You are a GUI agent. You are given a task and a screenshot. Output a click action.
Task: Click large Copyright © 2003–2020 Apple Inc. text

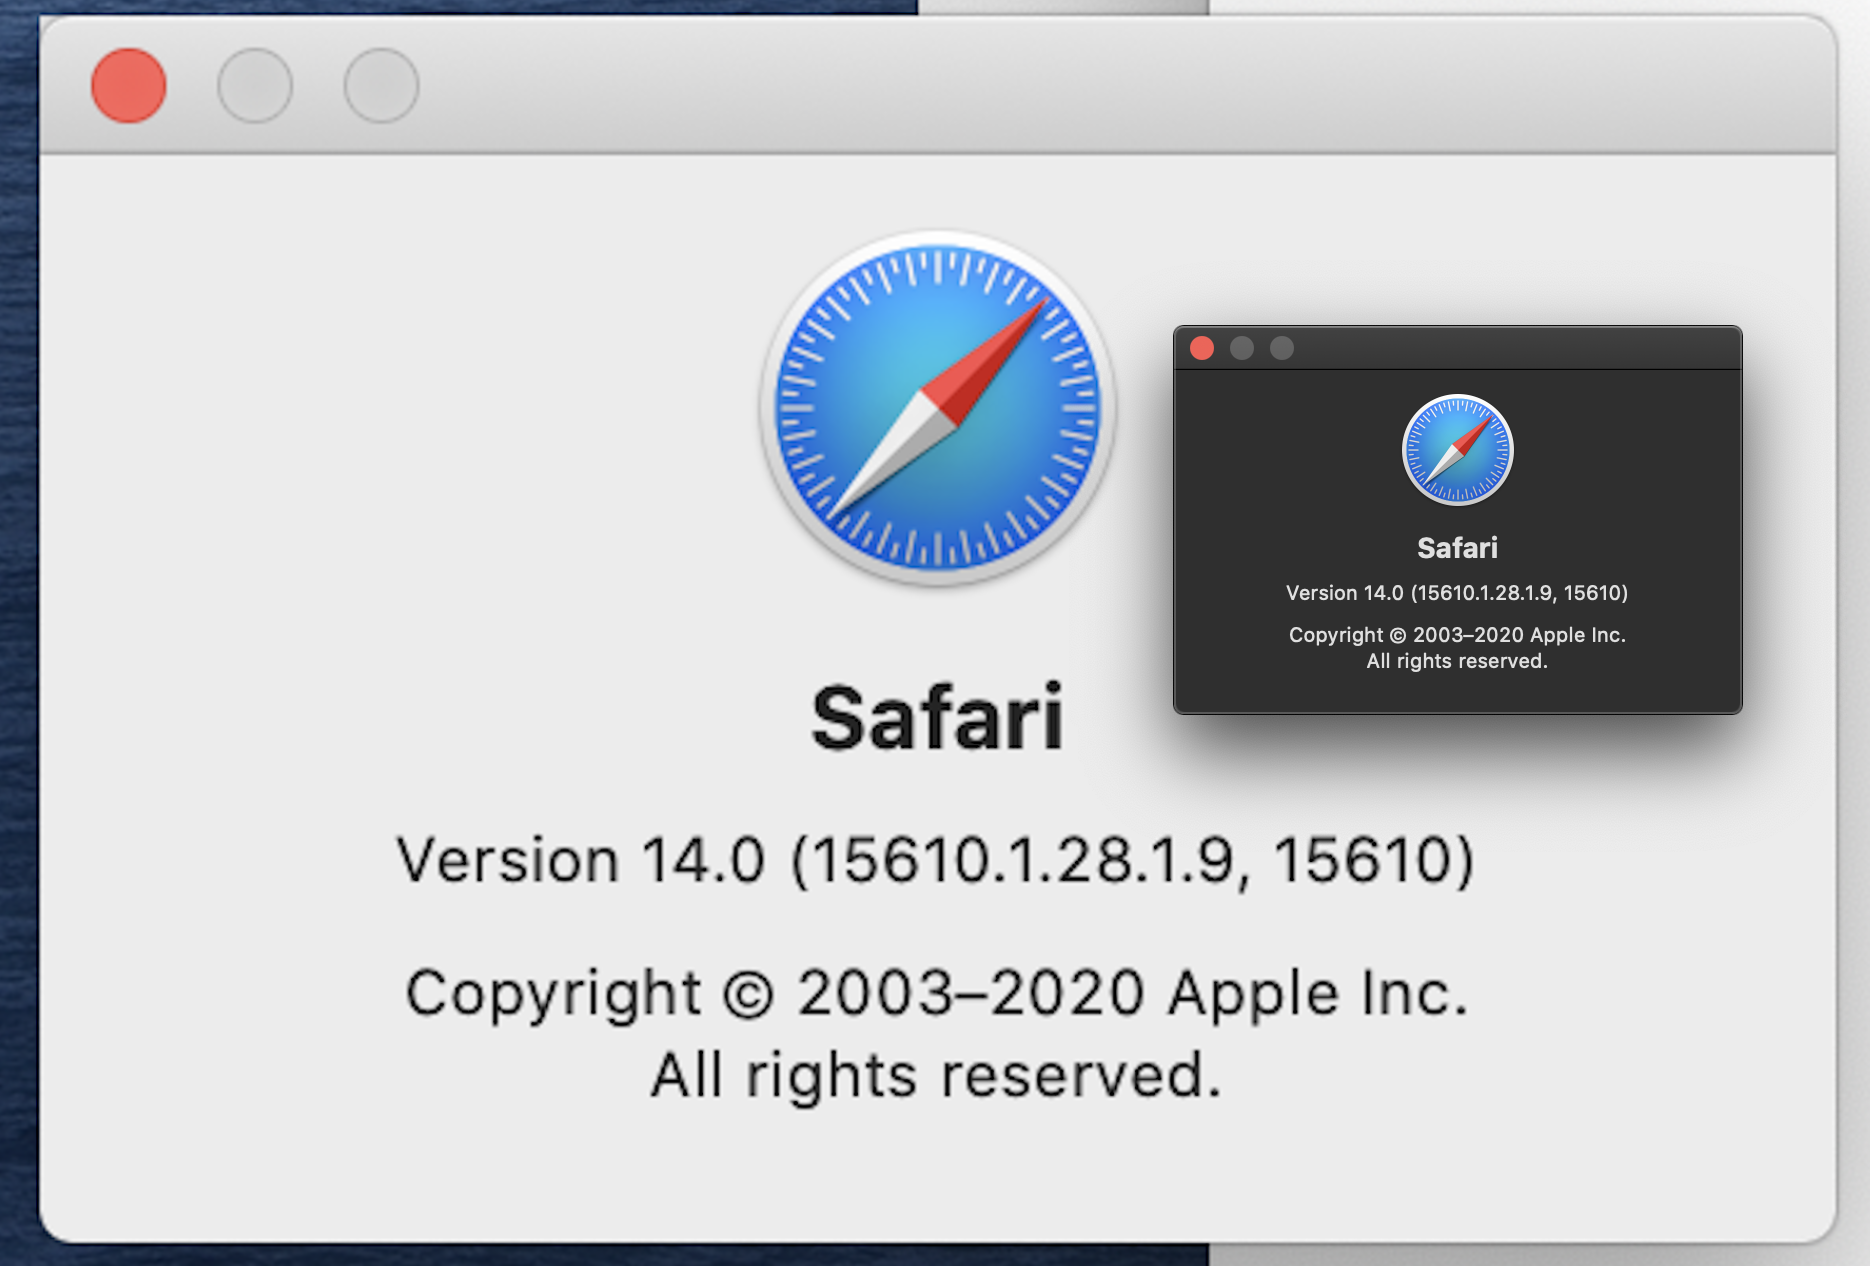[937, 993]
